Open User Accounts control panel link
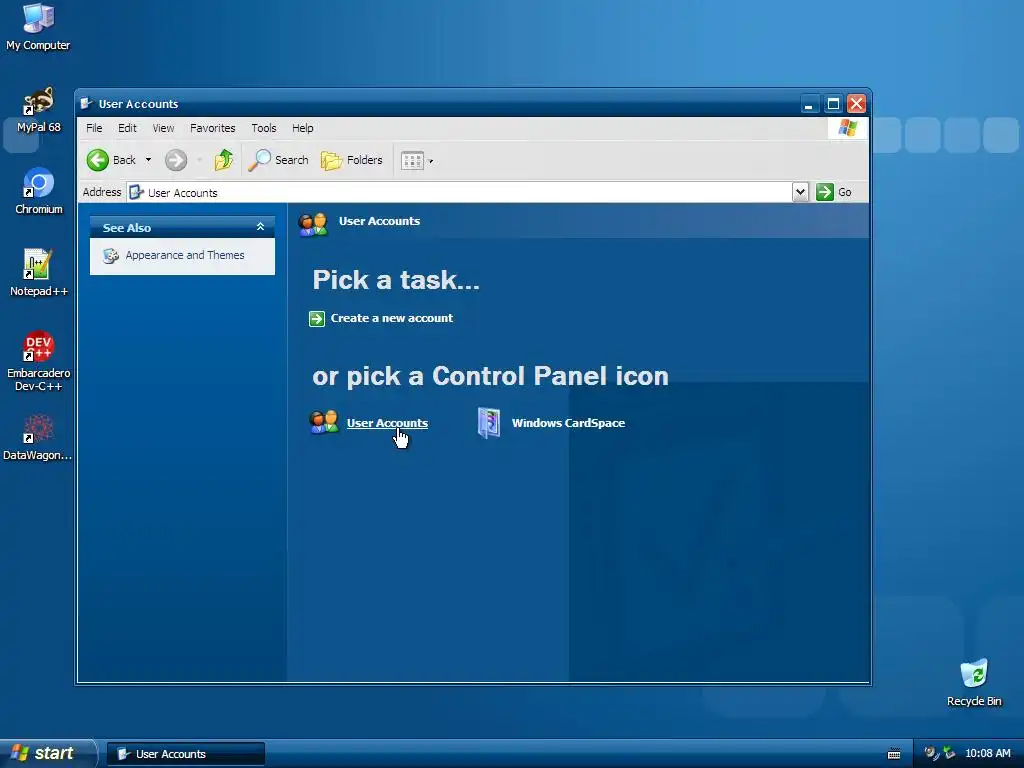 coord(387,423)
